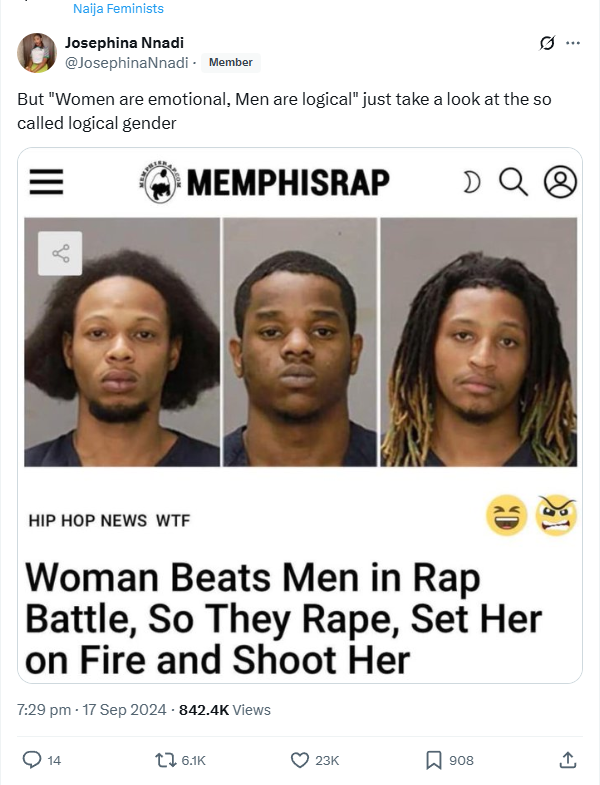
Task: Open the article headline about rap battle
Action: coord(283,619)
